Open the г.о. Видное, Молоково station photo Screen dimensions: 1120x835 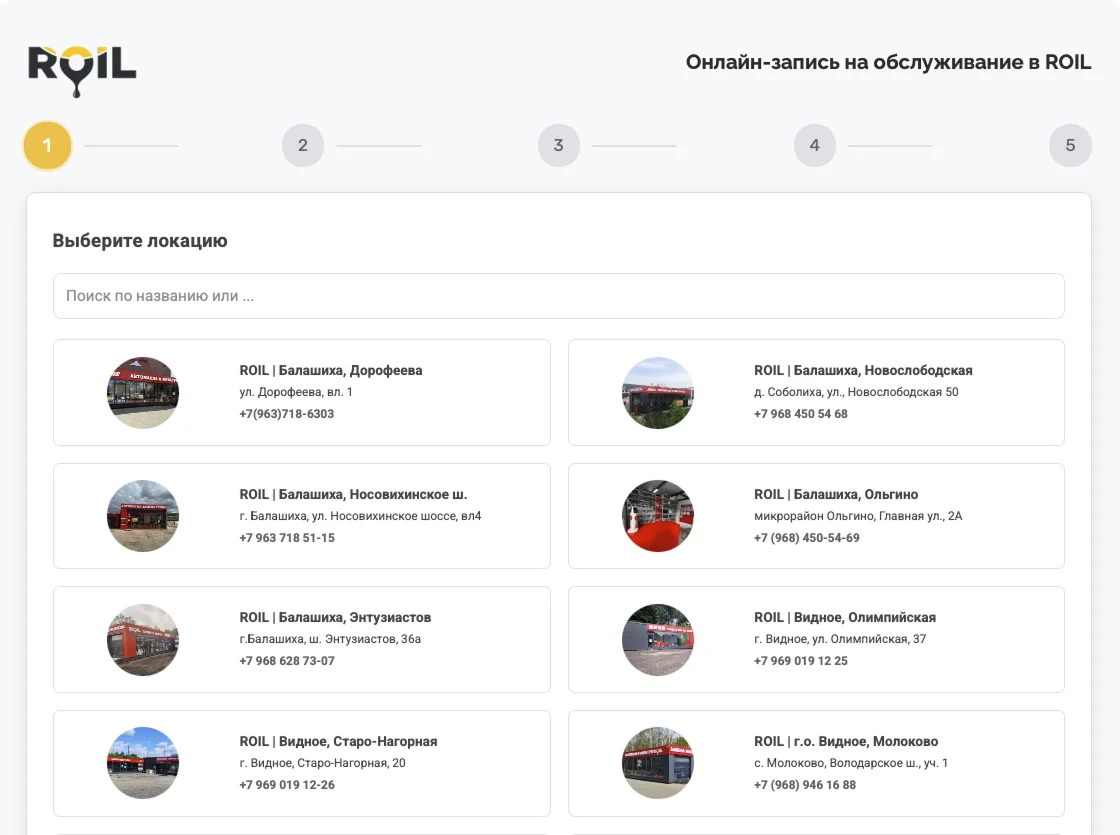pos(658,763)
